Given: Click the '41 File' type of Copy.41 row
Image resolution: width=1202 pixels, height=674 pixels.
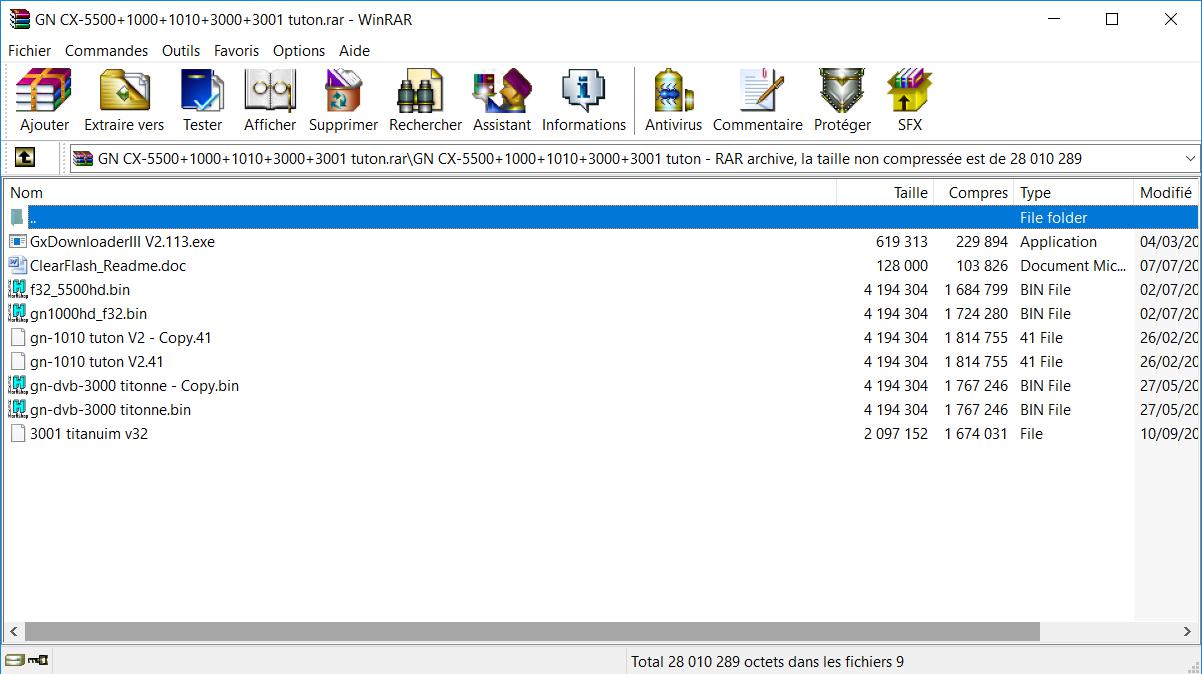Looking at the screenshot, I should (1041, 338).
